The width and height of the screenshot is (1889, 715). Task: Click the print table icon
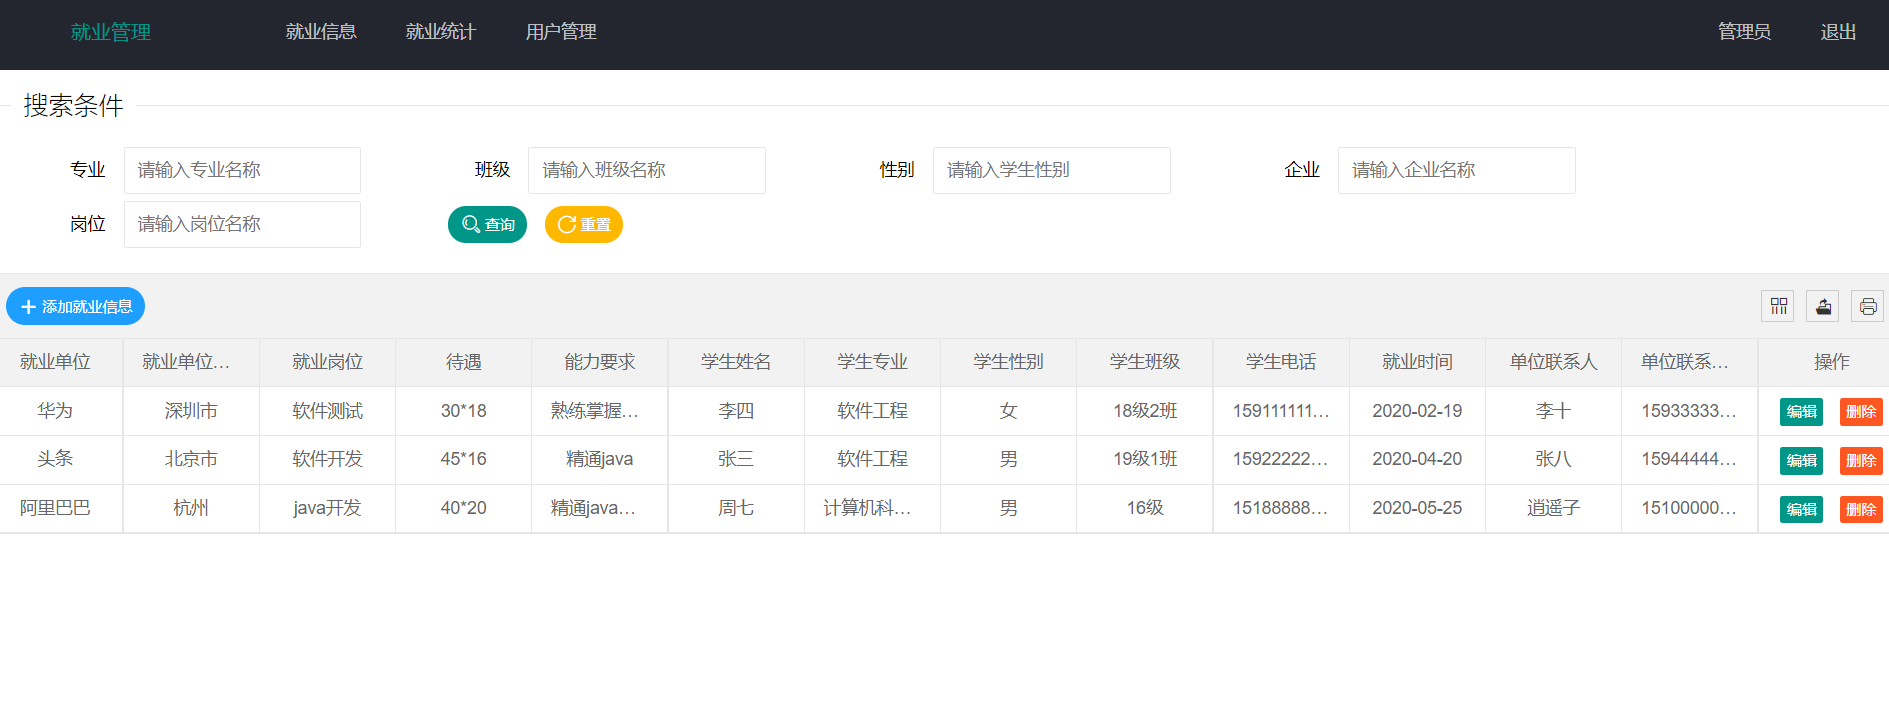pos(1868,306)
